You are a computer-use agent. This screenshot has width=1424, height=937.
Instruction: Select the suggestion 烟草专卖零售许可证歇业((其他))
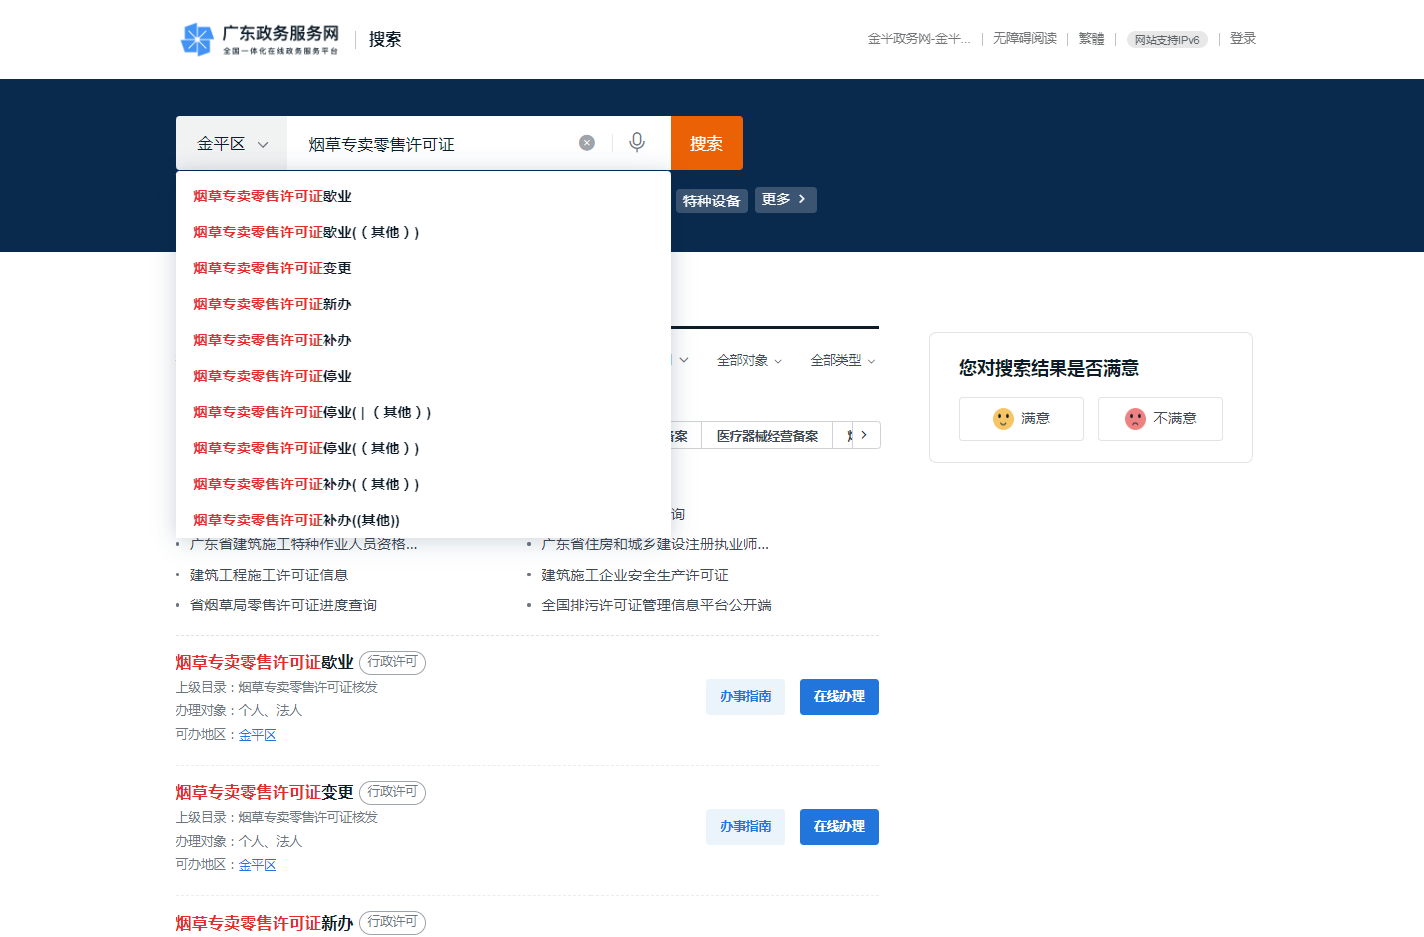point(423,232)
